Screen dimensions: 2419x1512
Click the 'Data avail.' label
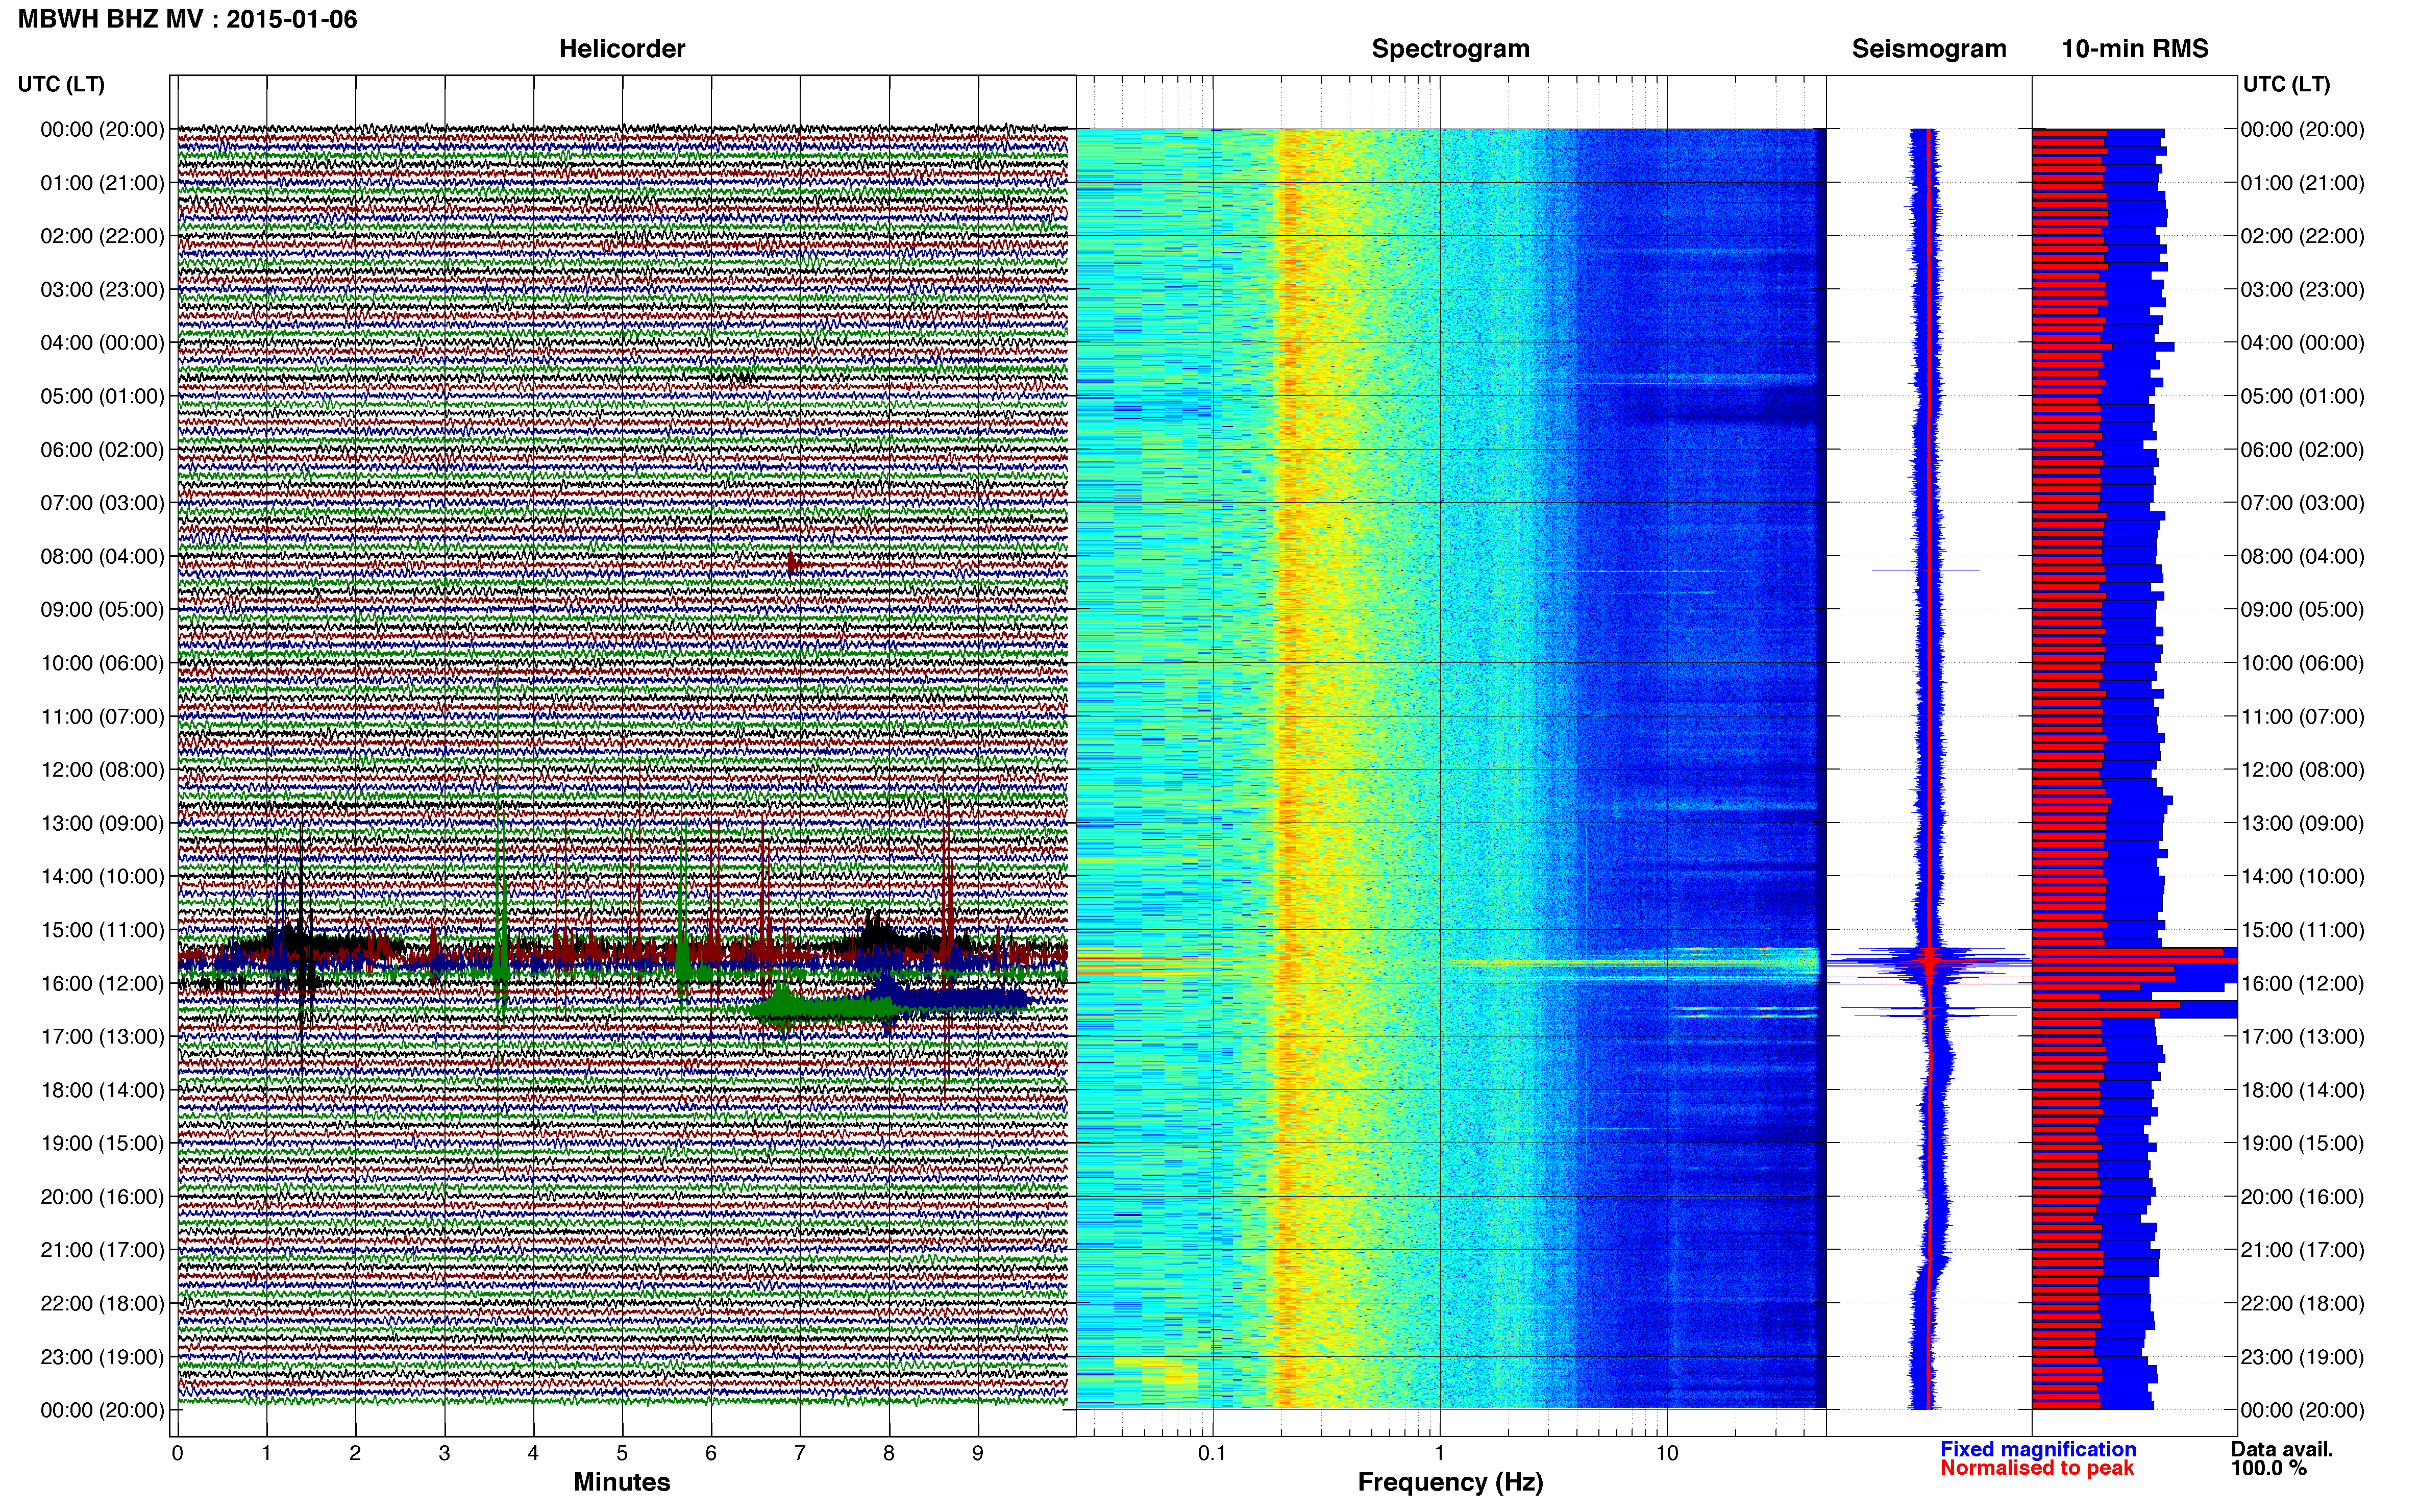point(2282,1449)
